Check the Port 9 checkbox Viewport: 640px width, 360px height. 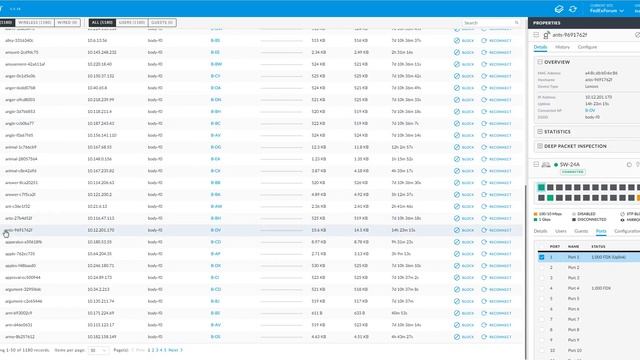point(542,340)
